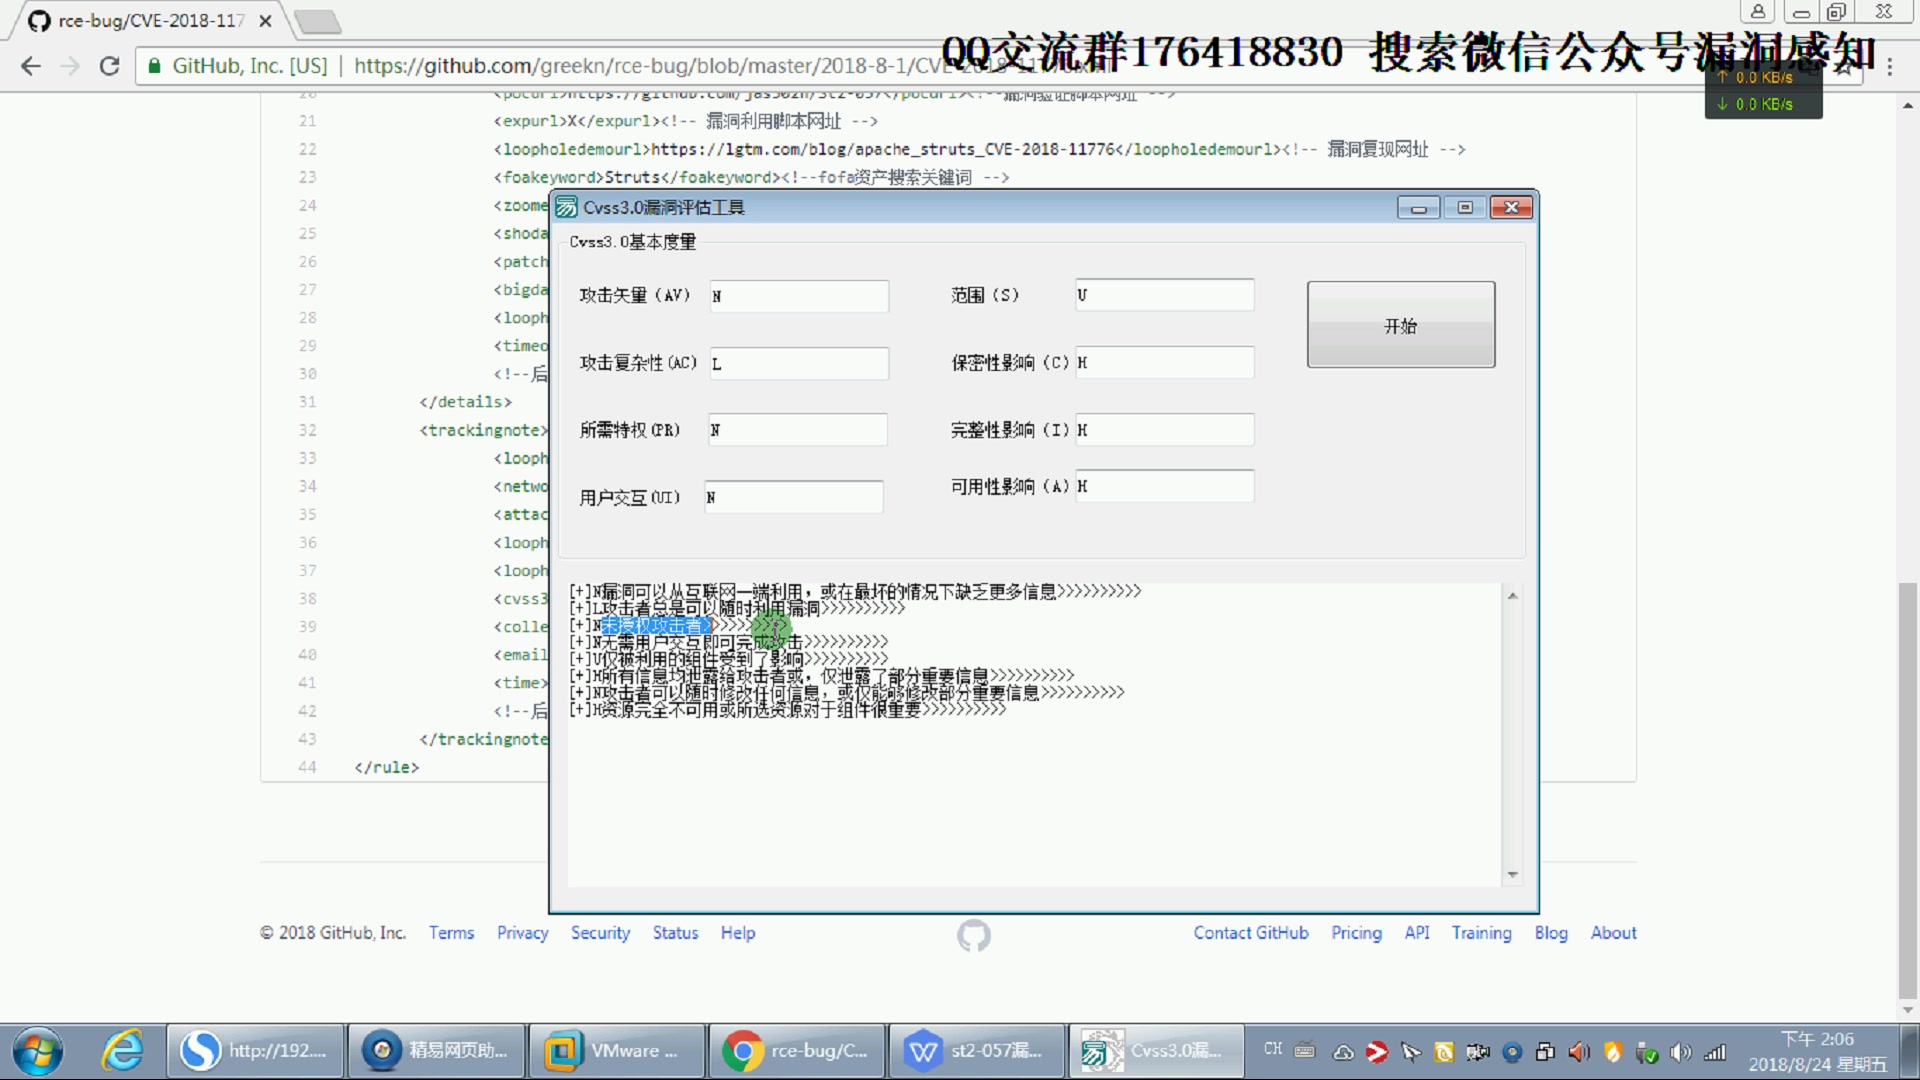Focus the 攻击矢量 (AV) input field
Screen dimensions: 1920x1080
pos(799,296)
